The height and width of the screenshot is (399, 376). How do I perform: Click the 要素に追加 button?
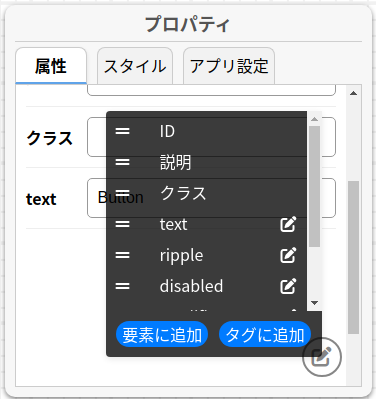(162, 334)
